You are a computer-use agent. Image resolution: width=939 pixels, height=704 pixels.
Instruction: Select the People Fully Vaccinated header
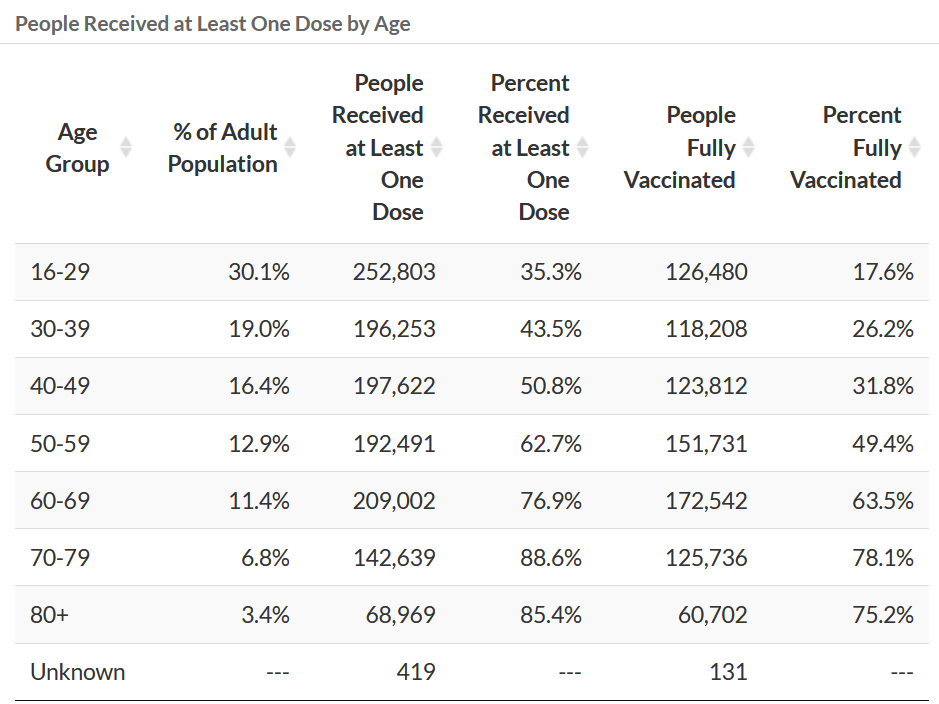coord(680,147)
